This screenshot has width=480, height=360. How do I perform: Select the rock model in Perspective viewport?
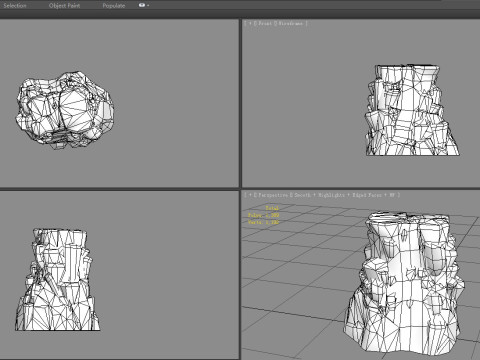[403, 282]
